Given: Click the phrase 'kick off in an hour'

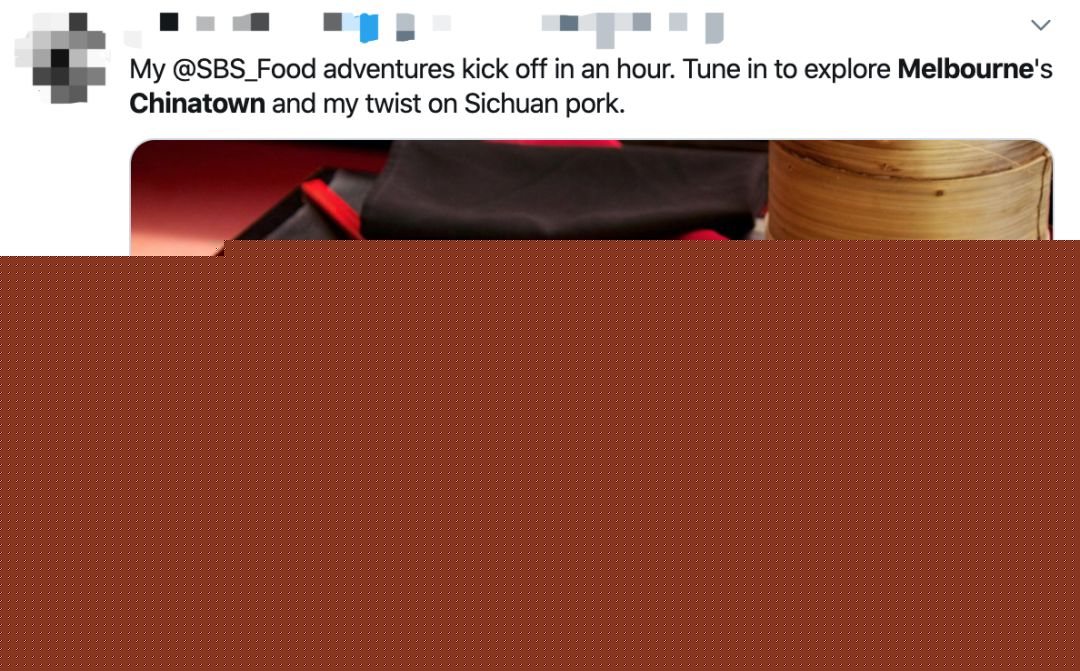Looking at the screenshot, I should (x=569, y=70).
